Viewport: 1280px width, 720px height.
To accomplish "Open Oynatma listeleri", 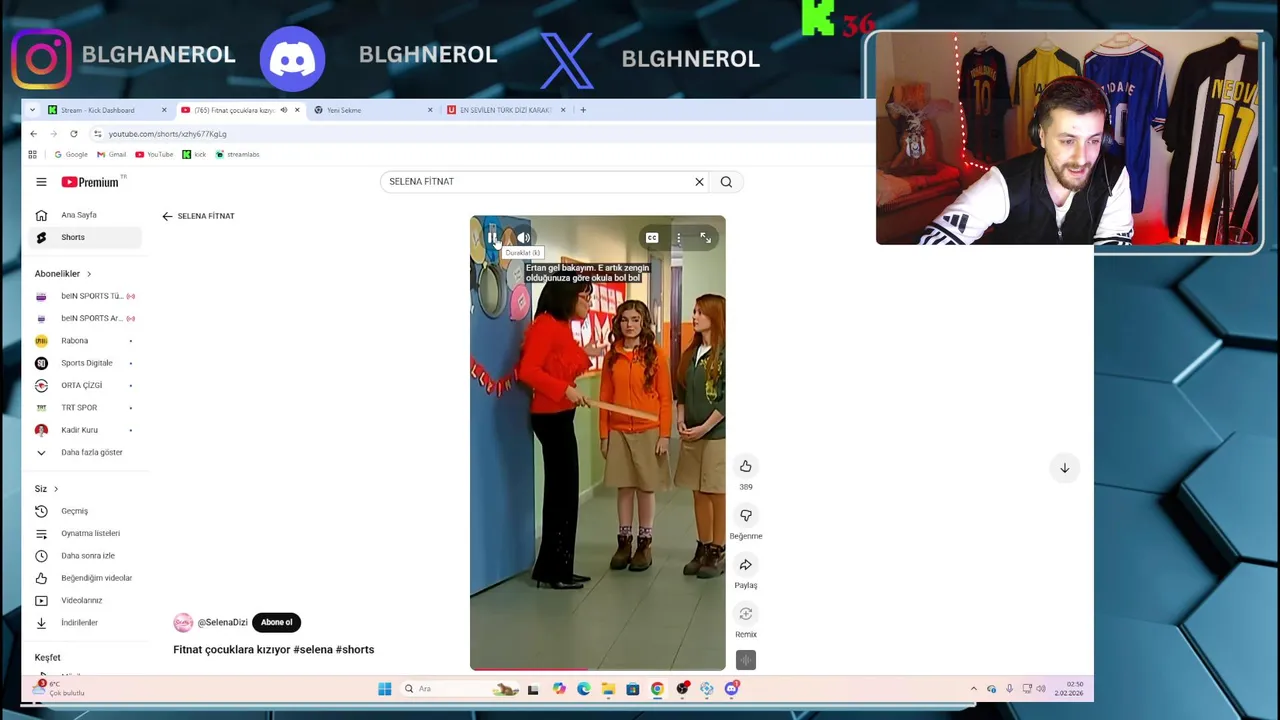I will point(84,533).
